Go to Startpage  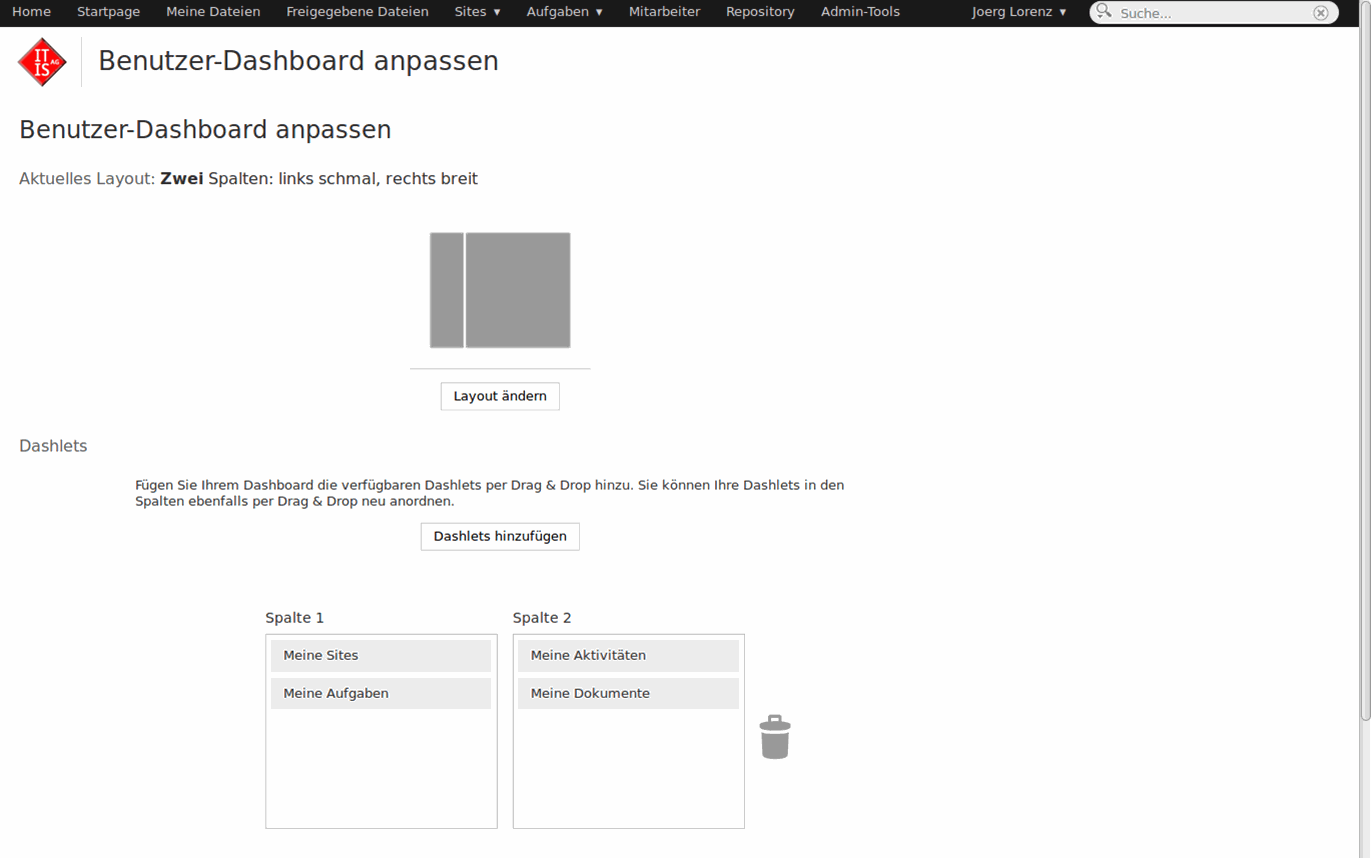coord(108,12)
